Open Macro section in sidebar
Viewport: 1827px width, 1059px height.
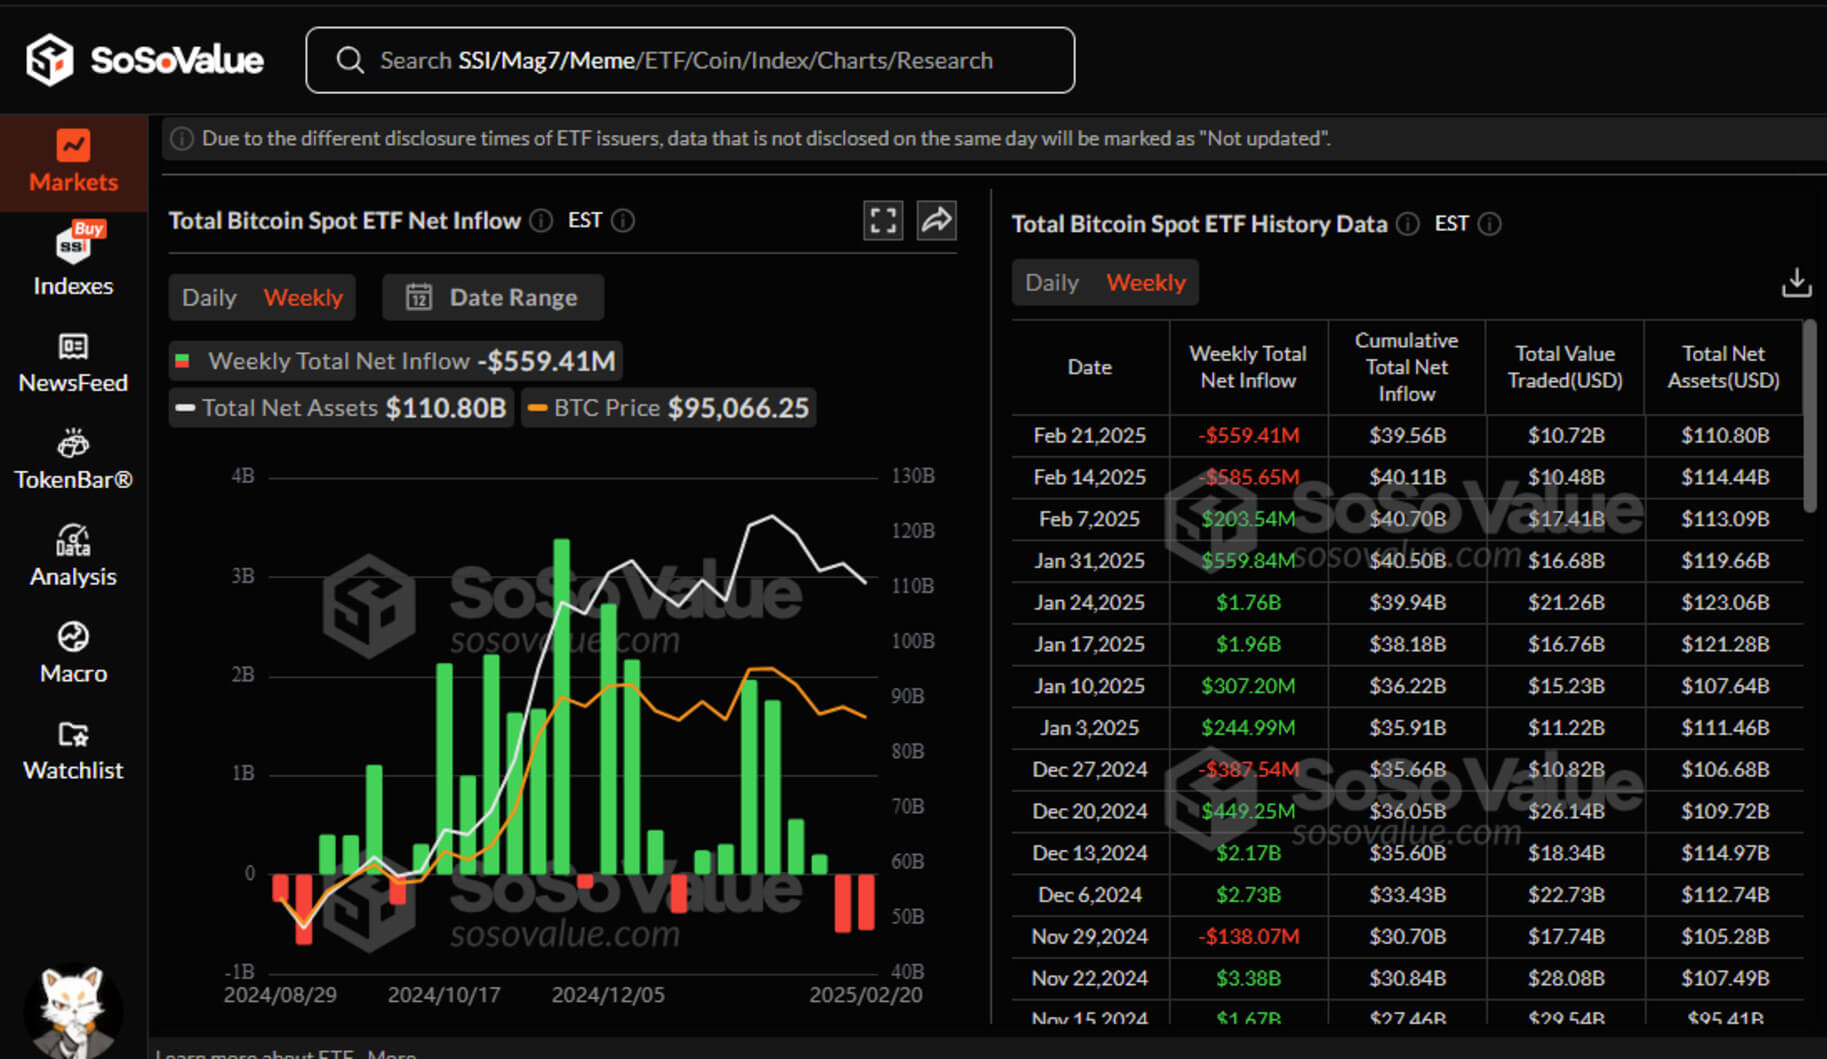click(x=73, y=653)
